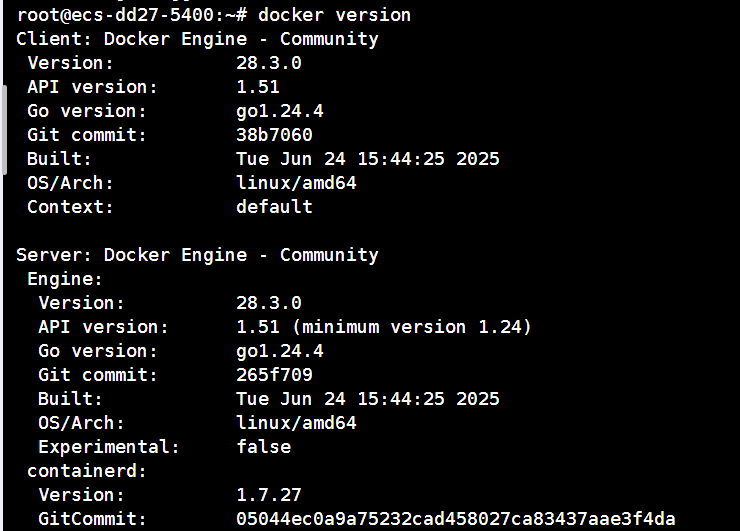Click client API version value 1.51

258,87
